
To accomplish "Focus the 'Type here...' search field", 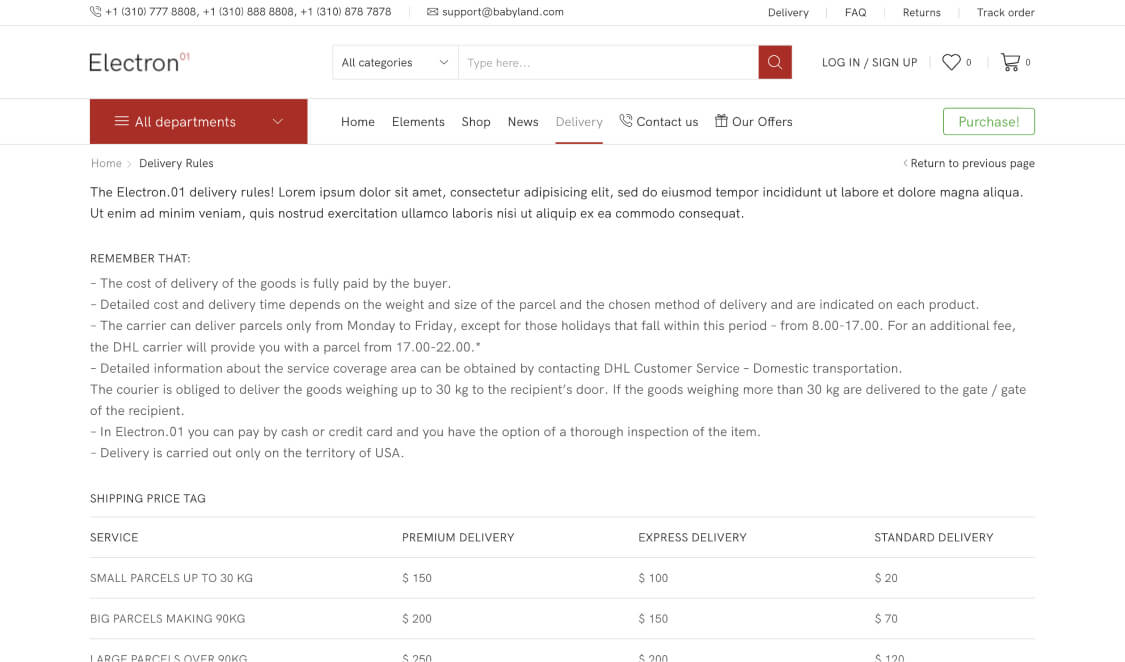I will (607, 62).
